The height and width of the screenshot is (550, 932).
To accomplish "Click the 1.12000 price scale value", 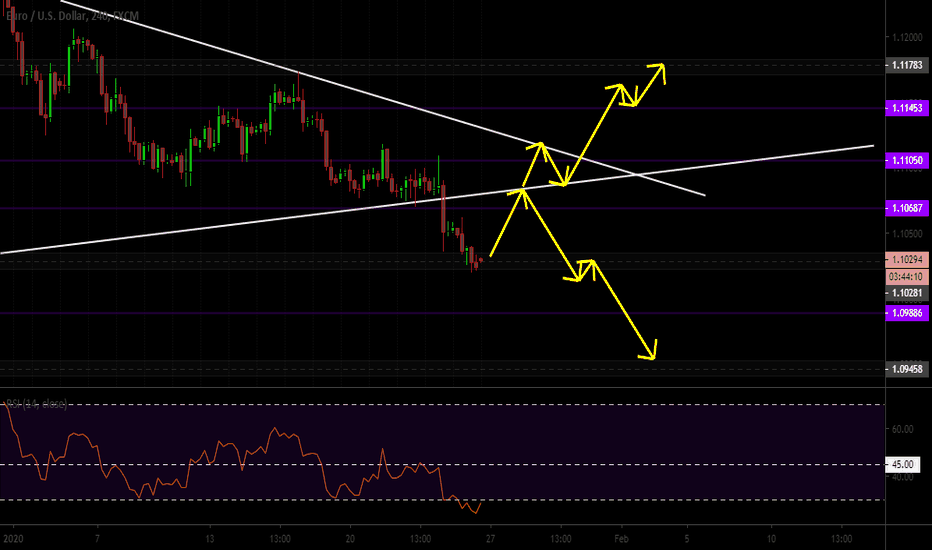I will (907, 37).
